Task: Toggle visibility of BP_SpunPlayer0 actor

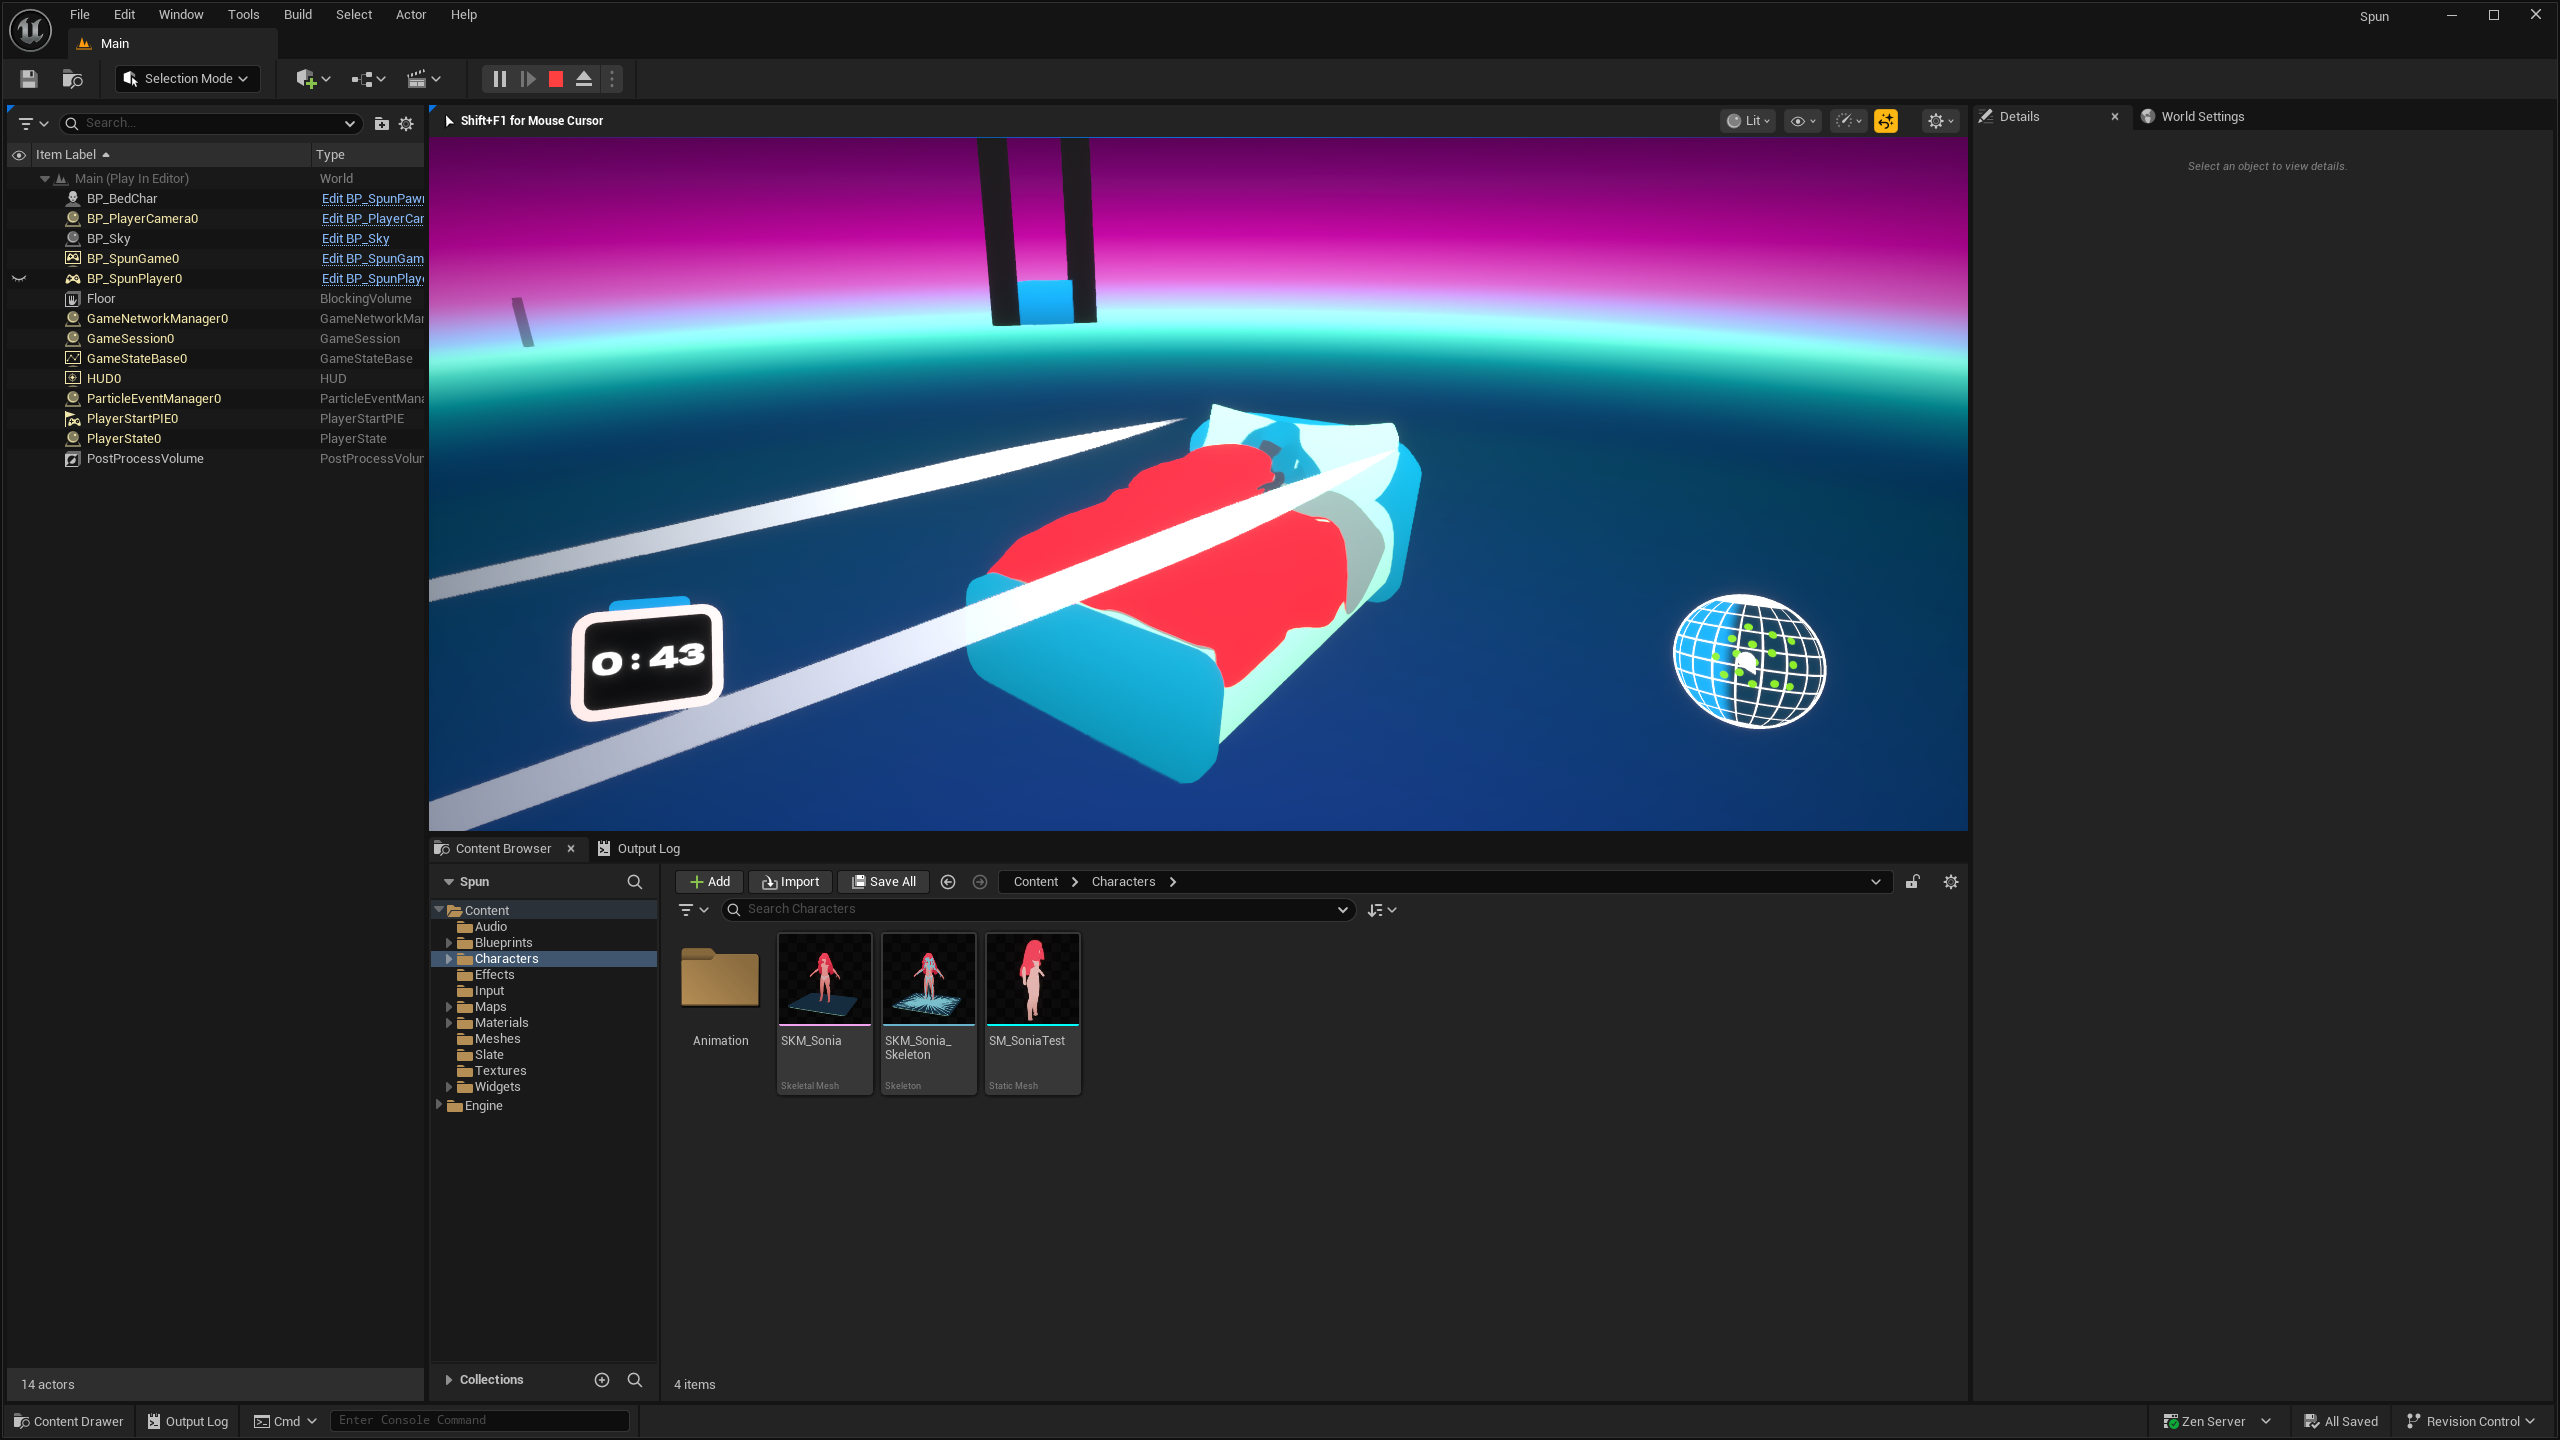Action: pos(19,279)
